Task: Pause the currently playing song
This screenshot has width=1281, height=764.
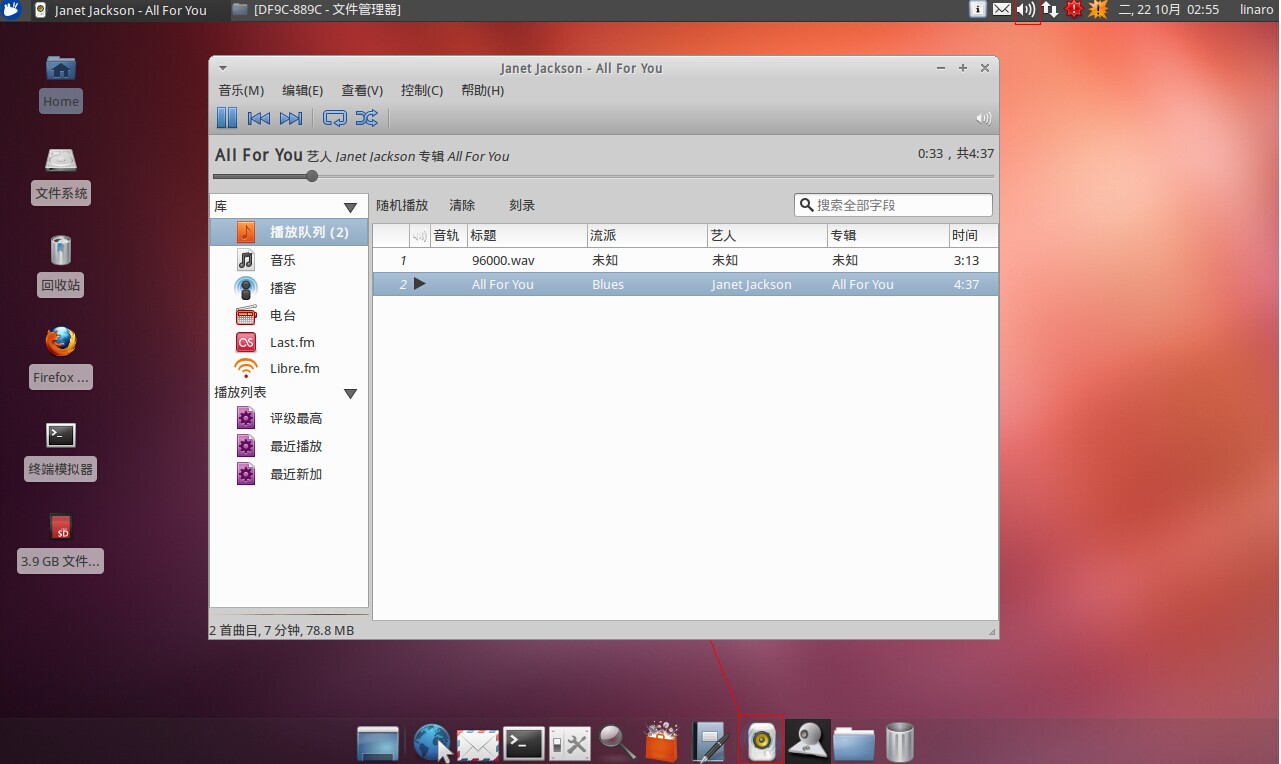Action: pyautogui.click(x=227, y=118)
